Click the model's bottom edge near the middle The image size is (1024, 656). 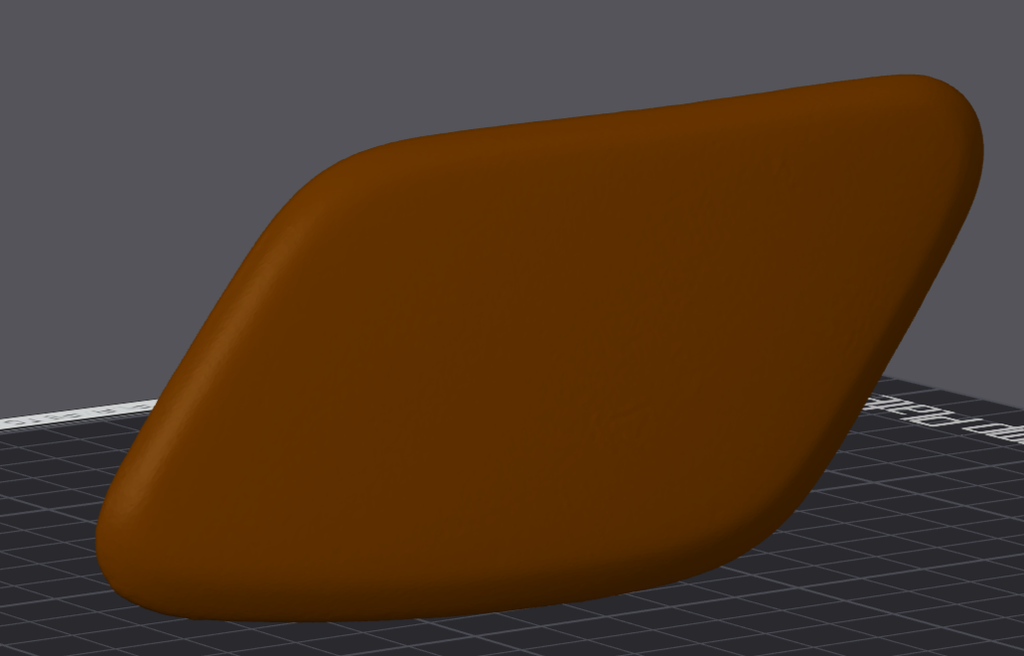450,612
